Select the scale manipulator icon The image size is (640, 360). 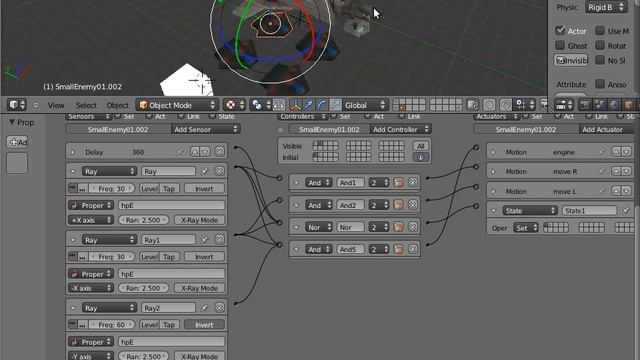(335, 105)
